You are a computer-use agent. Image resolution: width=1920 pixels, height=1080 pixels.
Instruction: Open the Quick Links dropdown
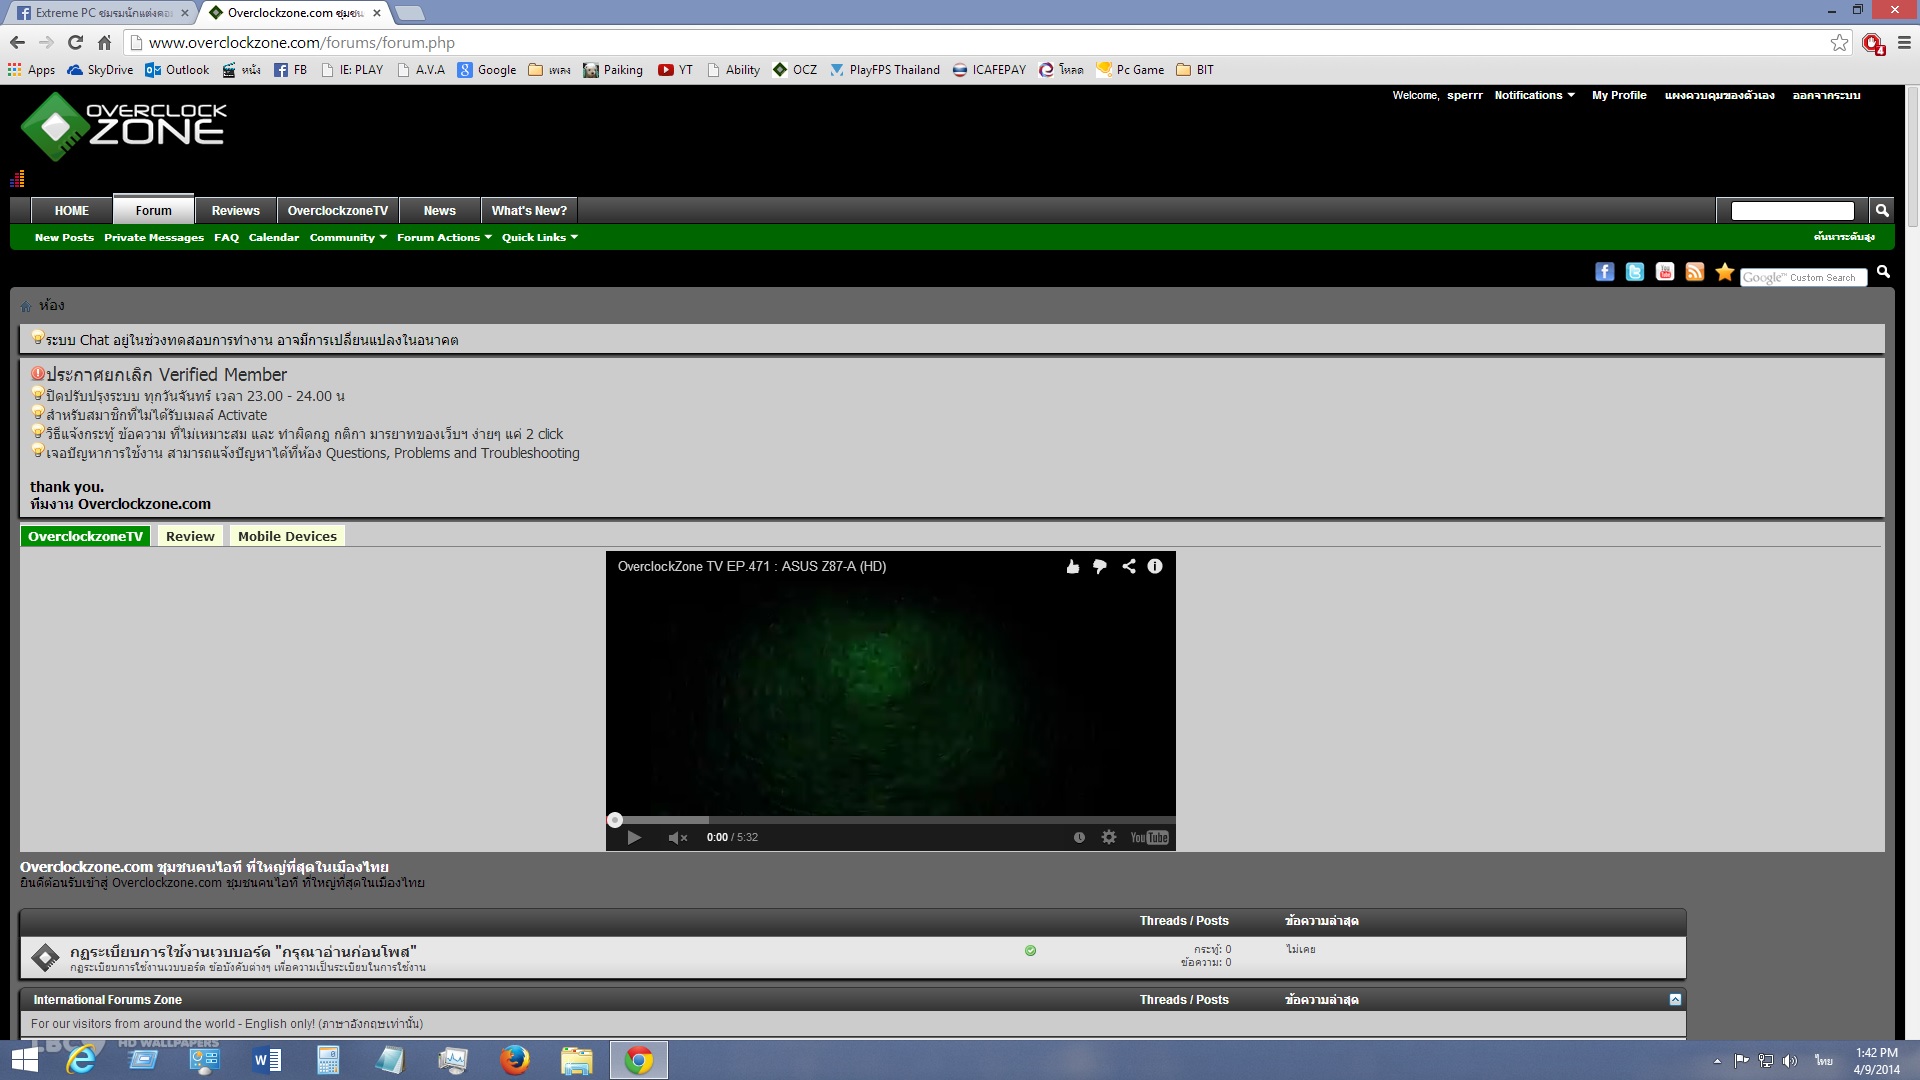tap(539, 237)
